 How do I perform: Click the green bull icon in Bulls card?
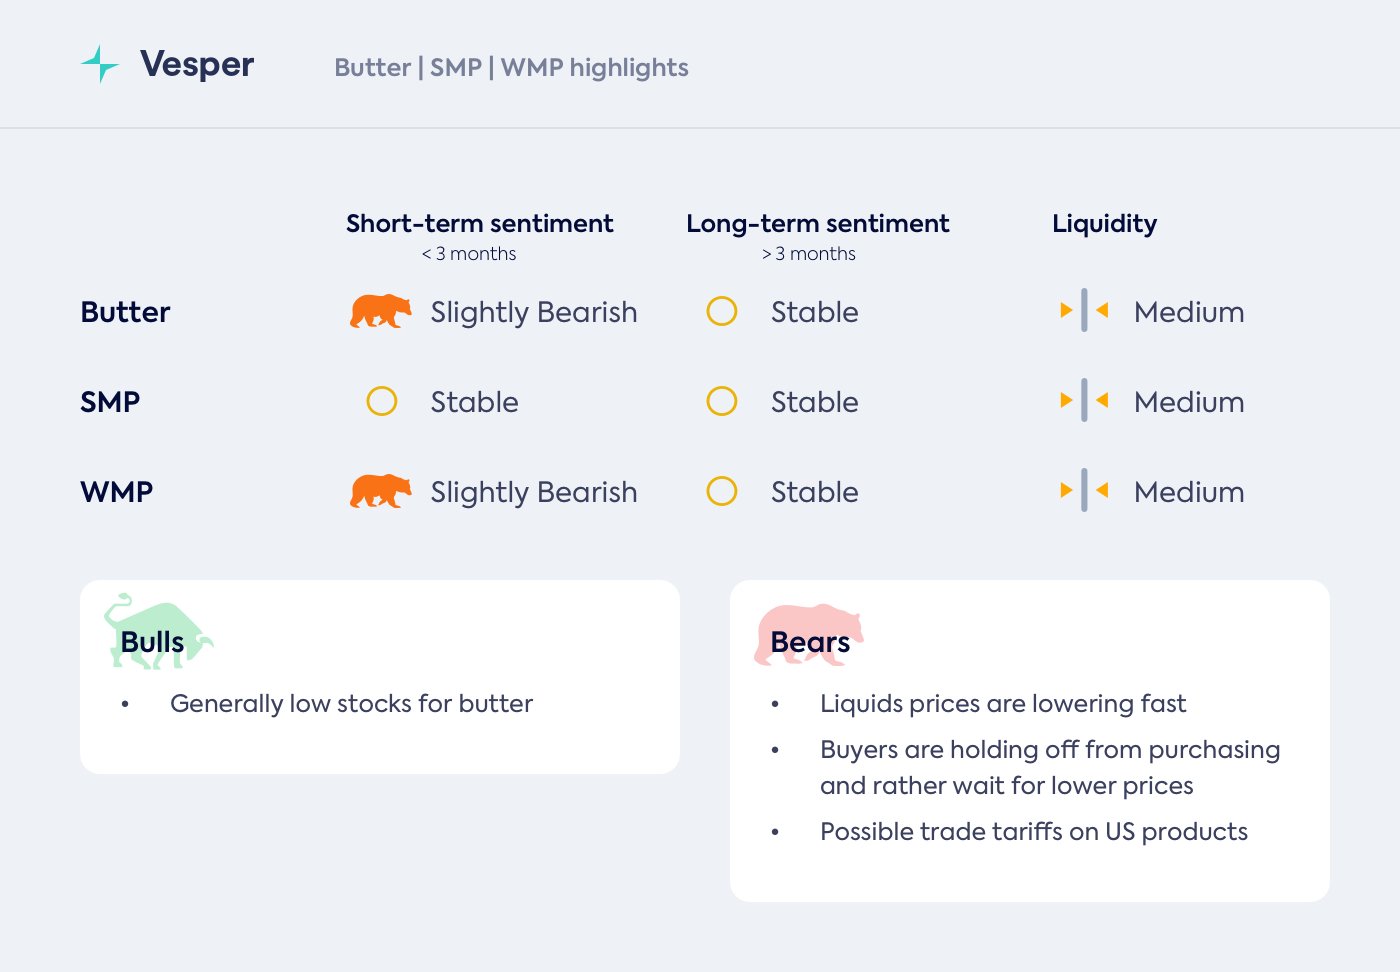point(156,632)
